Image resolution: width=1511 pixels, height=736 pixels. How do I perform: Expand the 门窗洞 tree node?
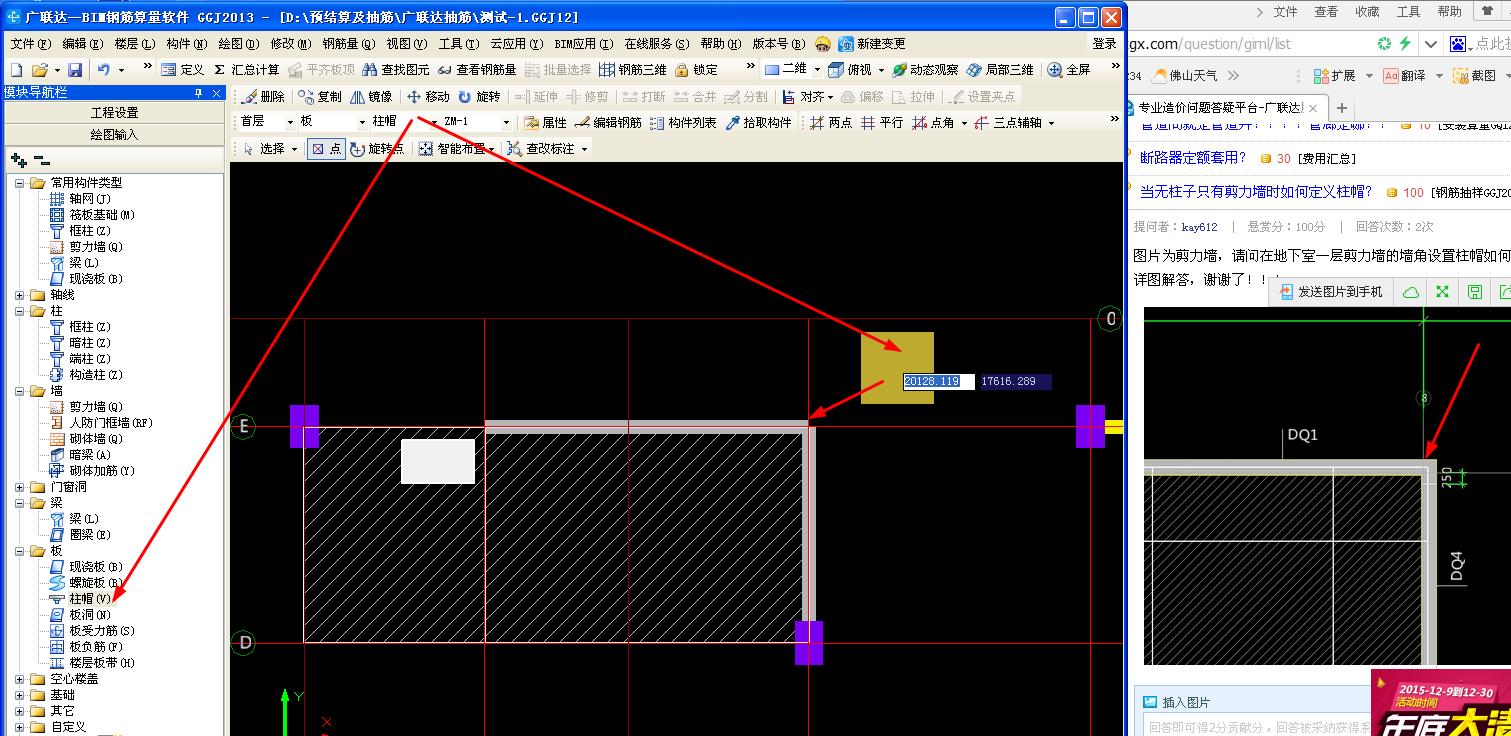[20, 487]
